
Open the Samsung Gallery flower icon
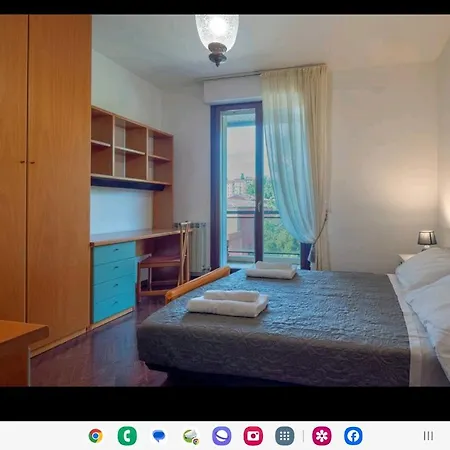coord(322,436)
